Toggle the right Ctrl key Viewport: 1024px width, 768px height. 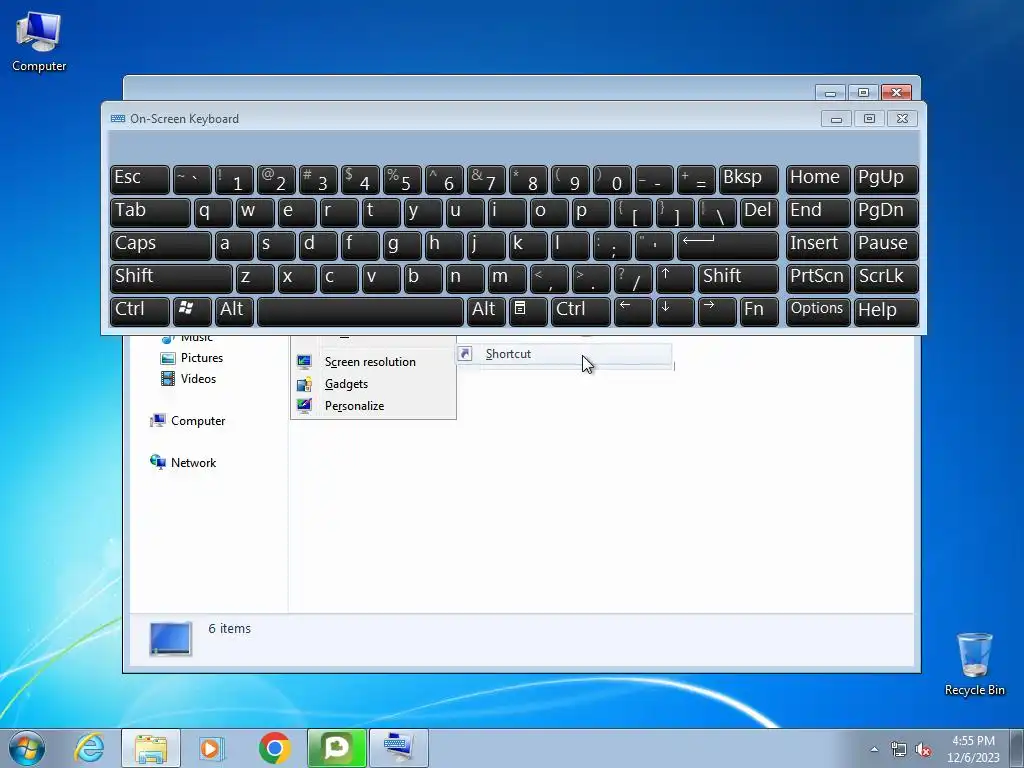coord(581,312)
